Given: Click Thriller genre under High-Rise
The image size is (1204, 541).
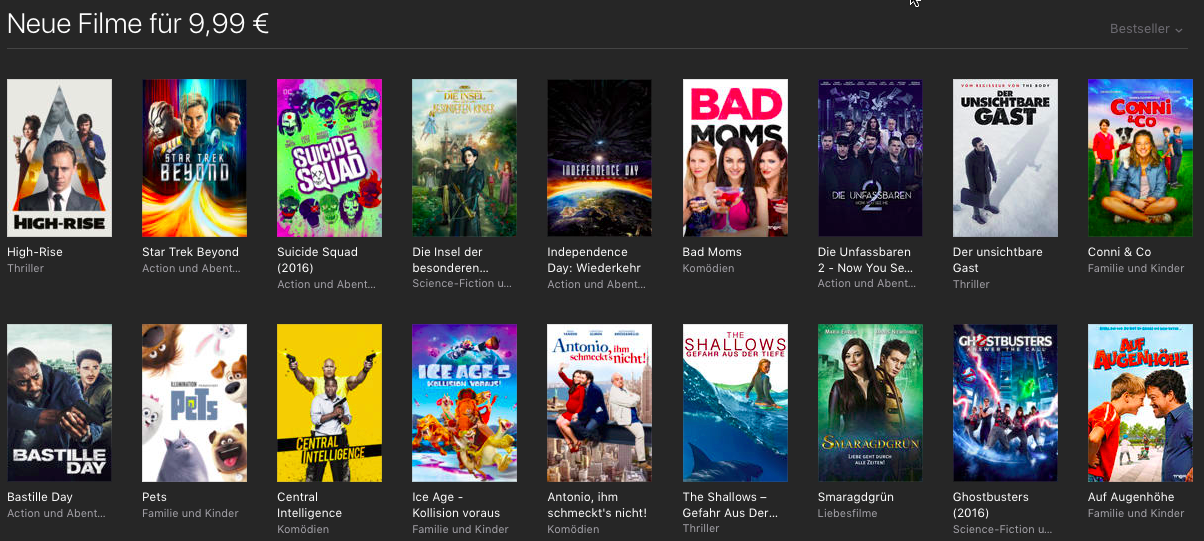Looking at the screenshot, I should [x=25, y=268].
